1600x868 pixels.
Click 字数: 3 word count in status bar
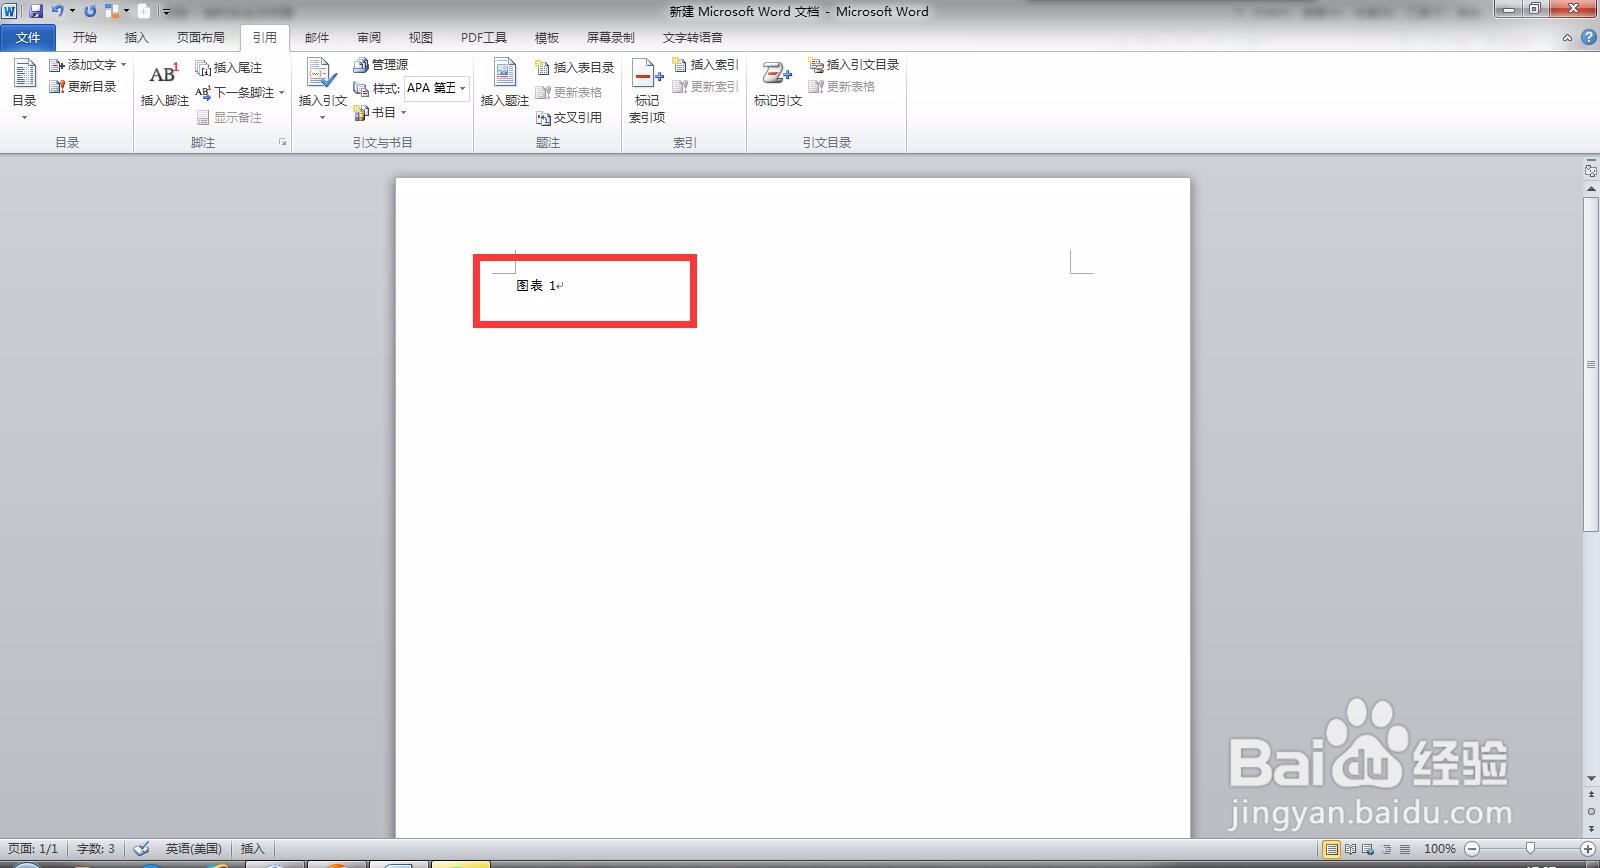click(96, 849)
